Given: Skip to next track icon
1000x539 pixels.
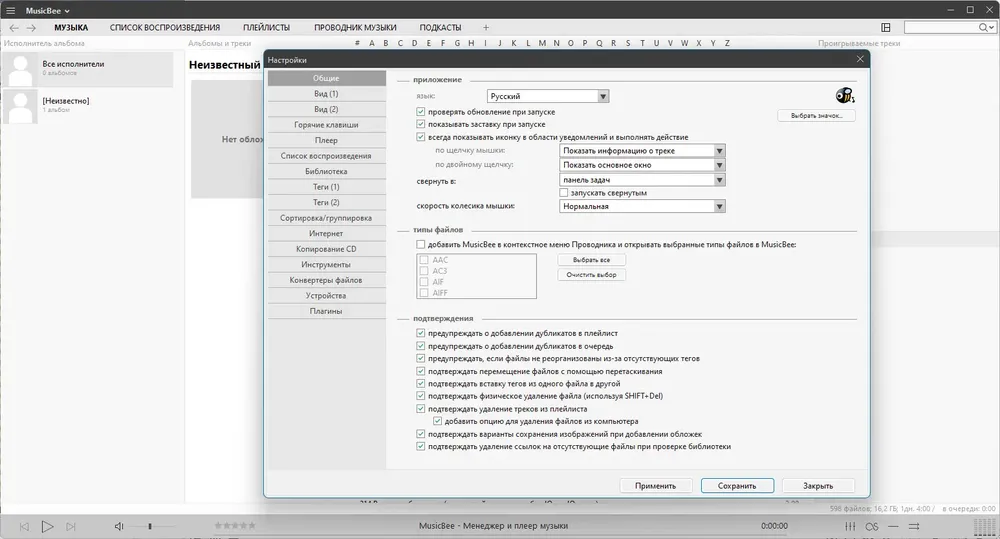Looking at the screenshot, I should pyautogui.click(x=71, y=526).
